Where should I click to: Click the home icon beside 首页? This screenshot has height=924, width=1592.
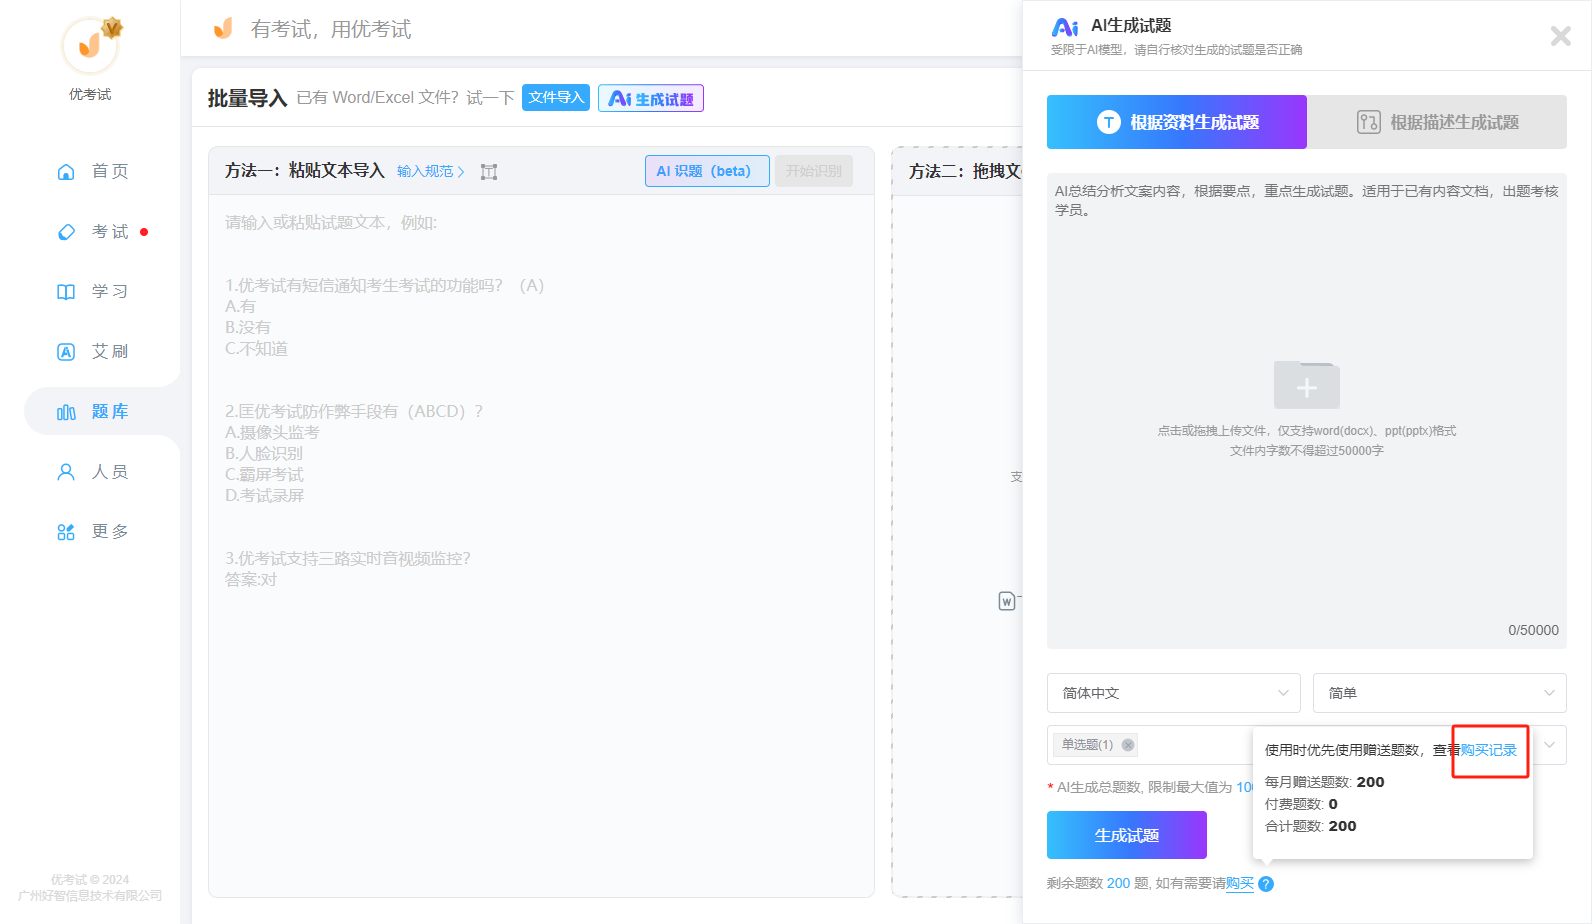coord(66,171)
